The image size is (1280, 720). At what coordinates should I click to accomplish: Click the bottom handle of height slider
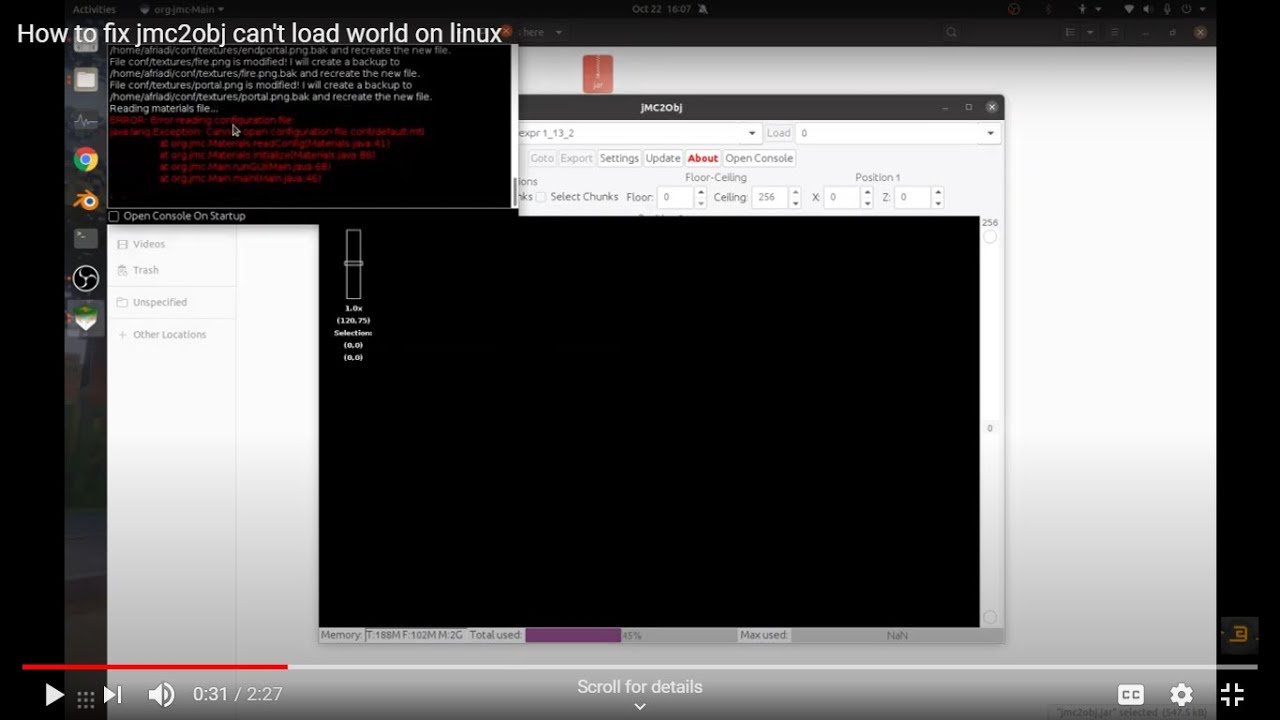pos(989,617)
